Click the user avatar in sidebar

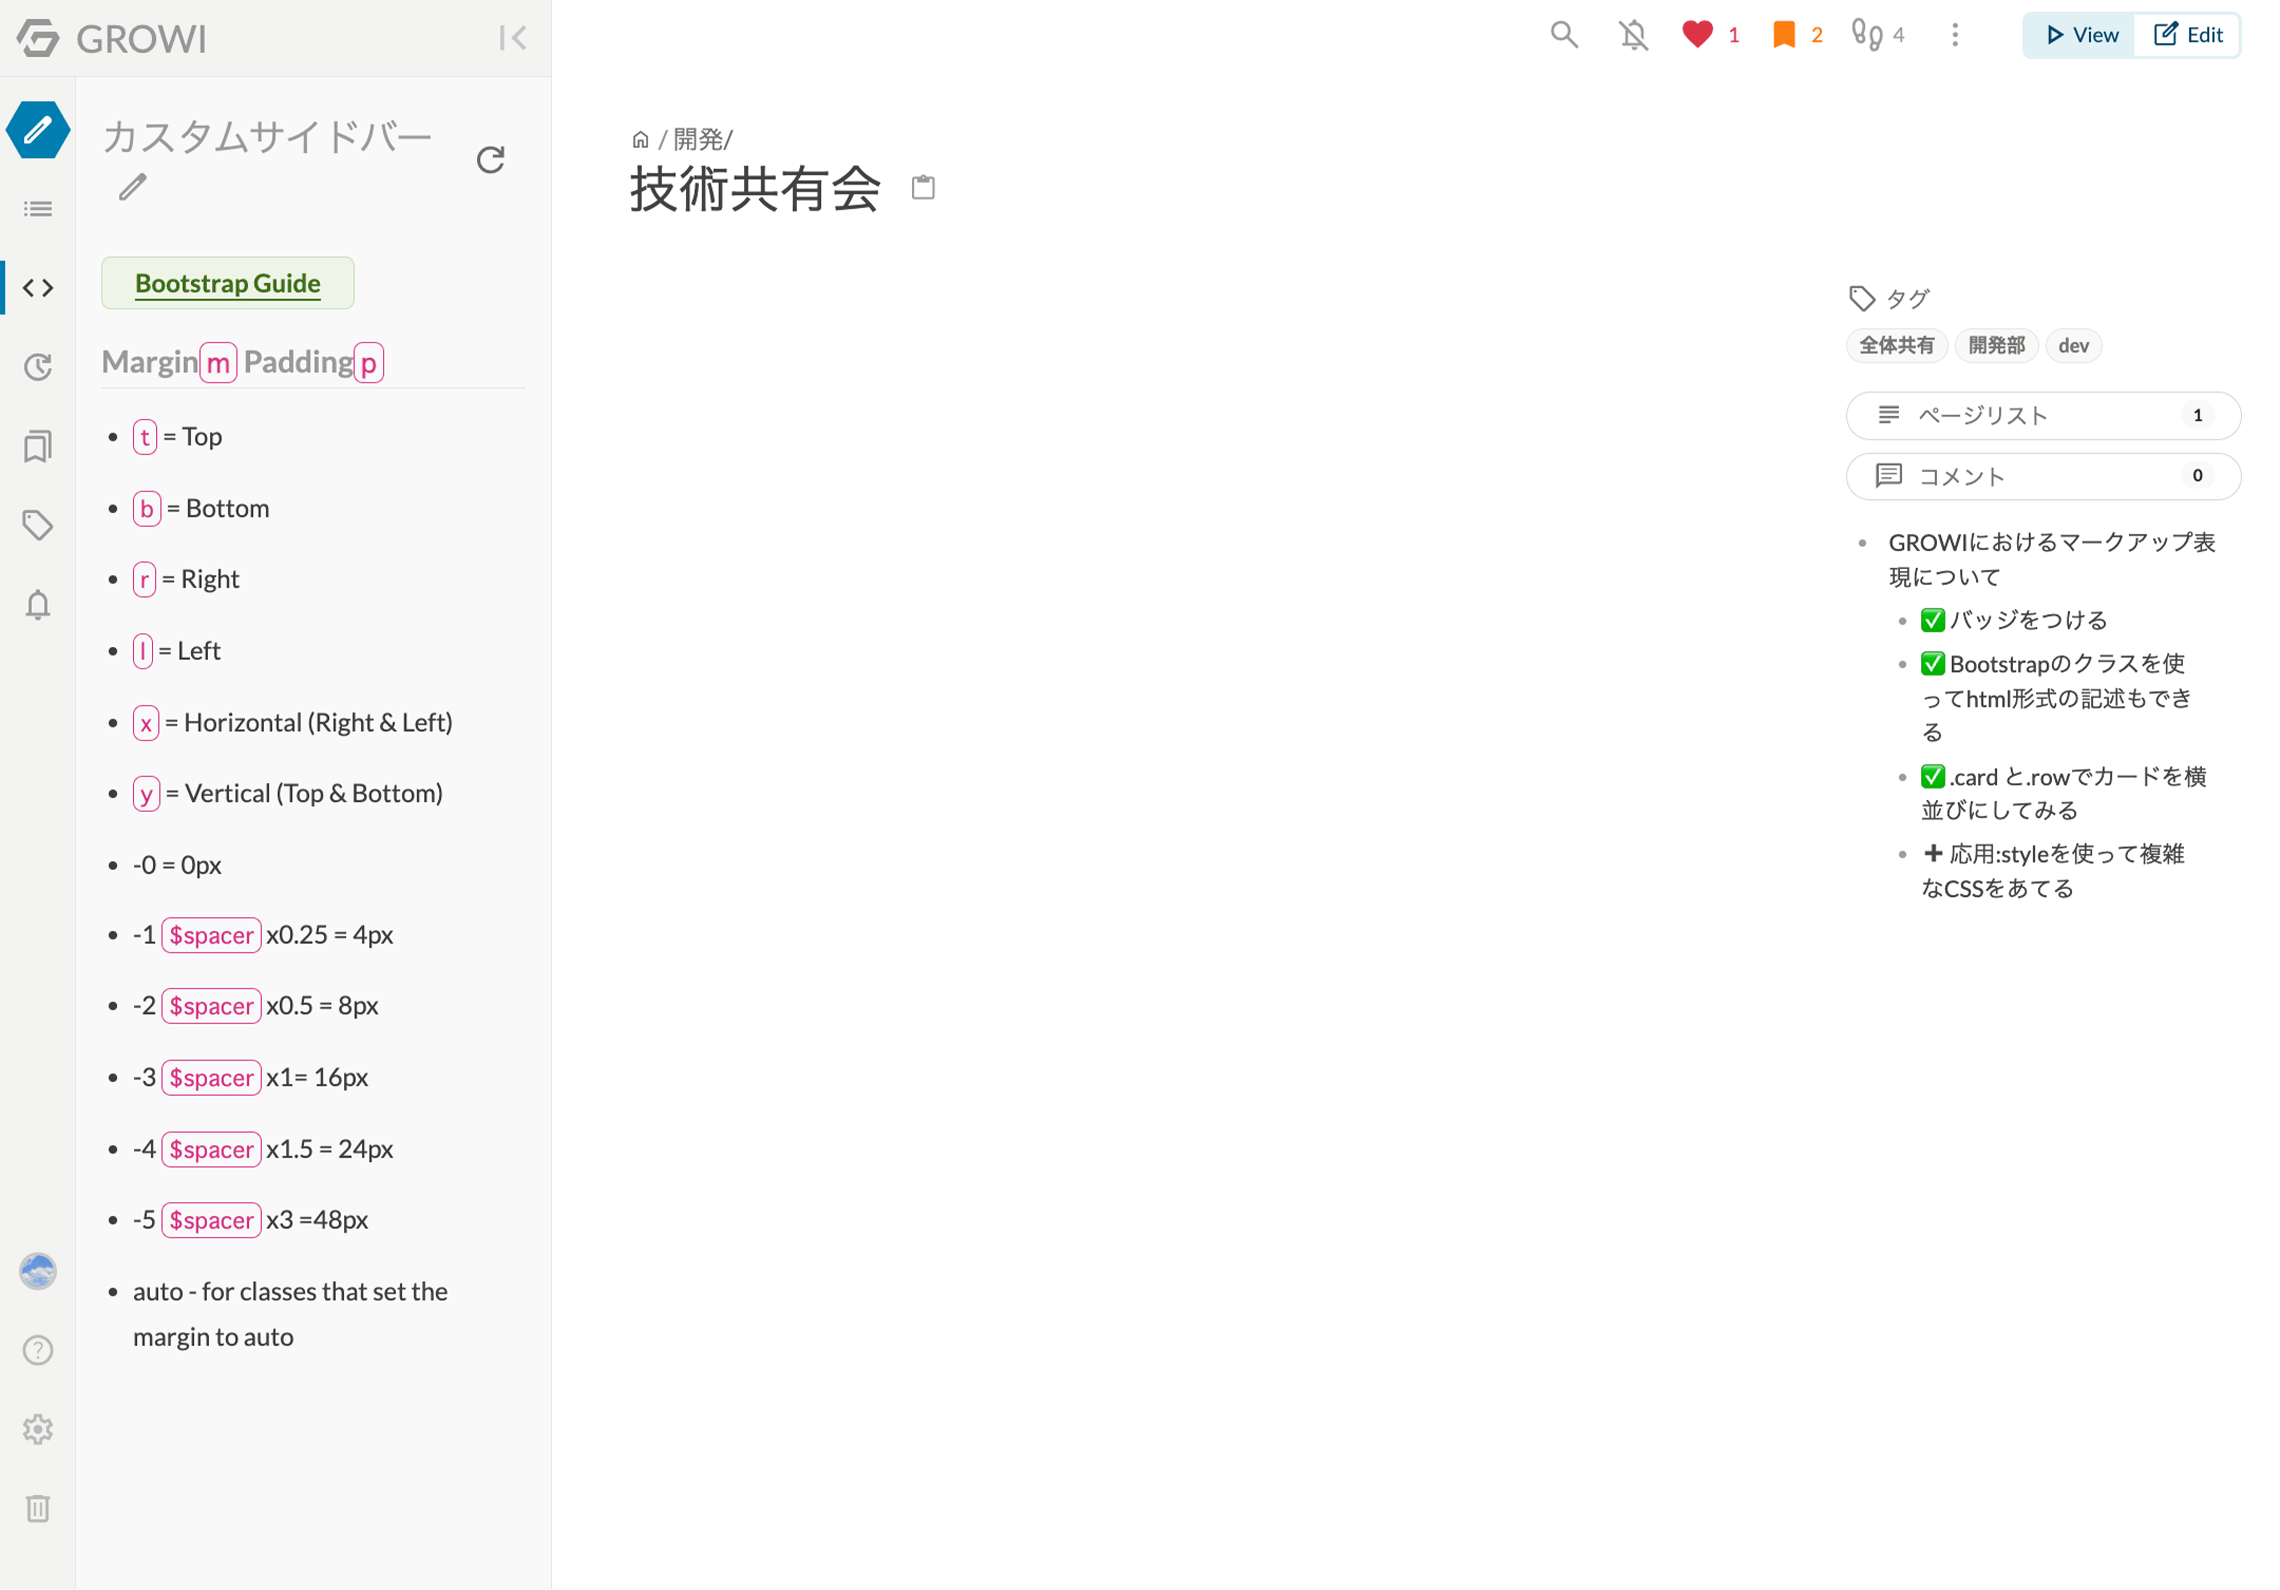point(38,1271)
